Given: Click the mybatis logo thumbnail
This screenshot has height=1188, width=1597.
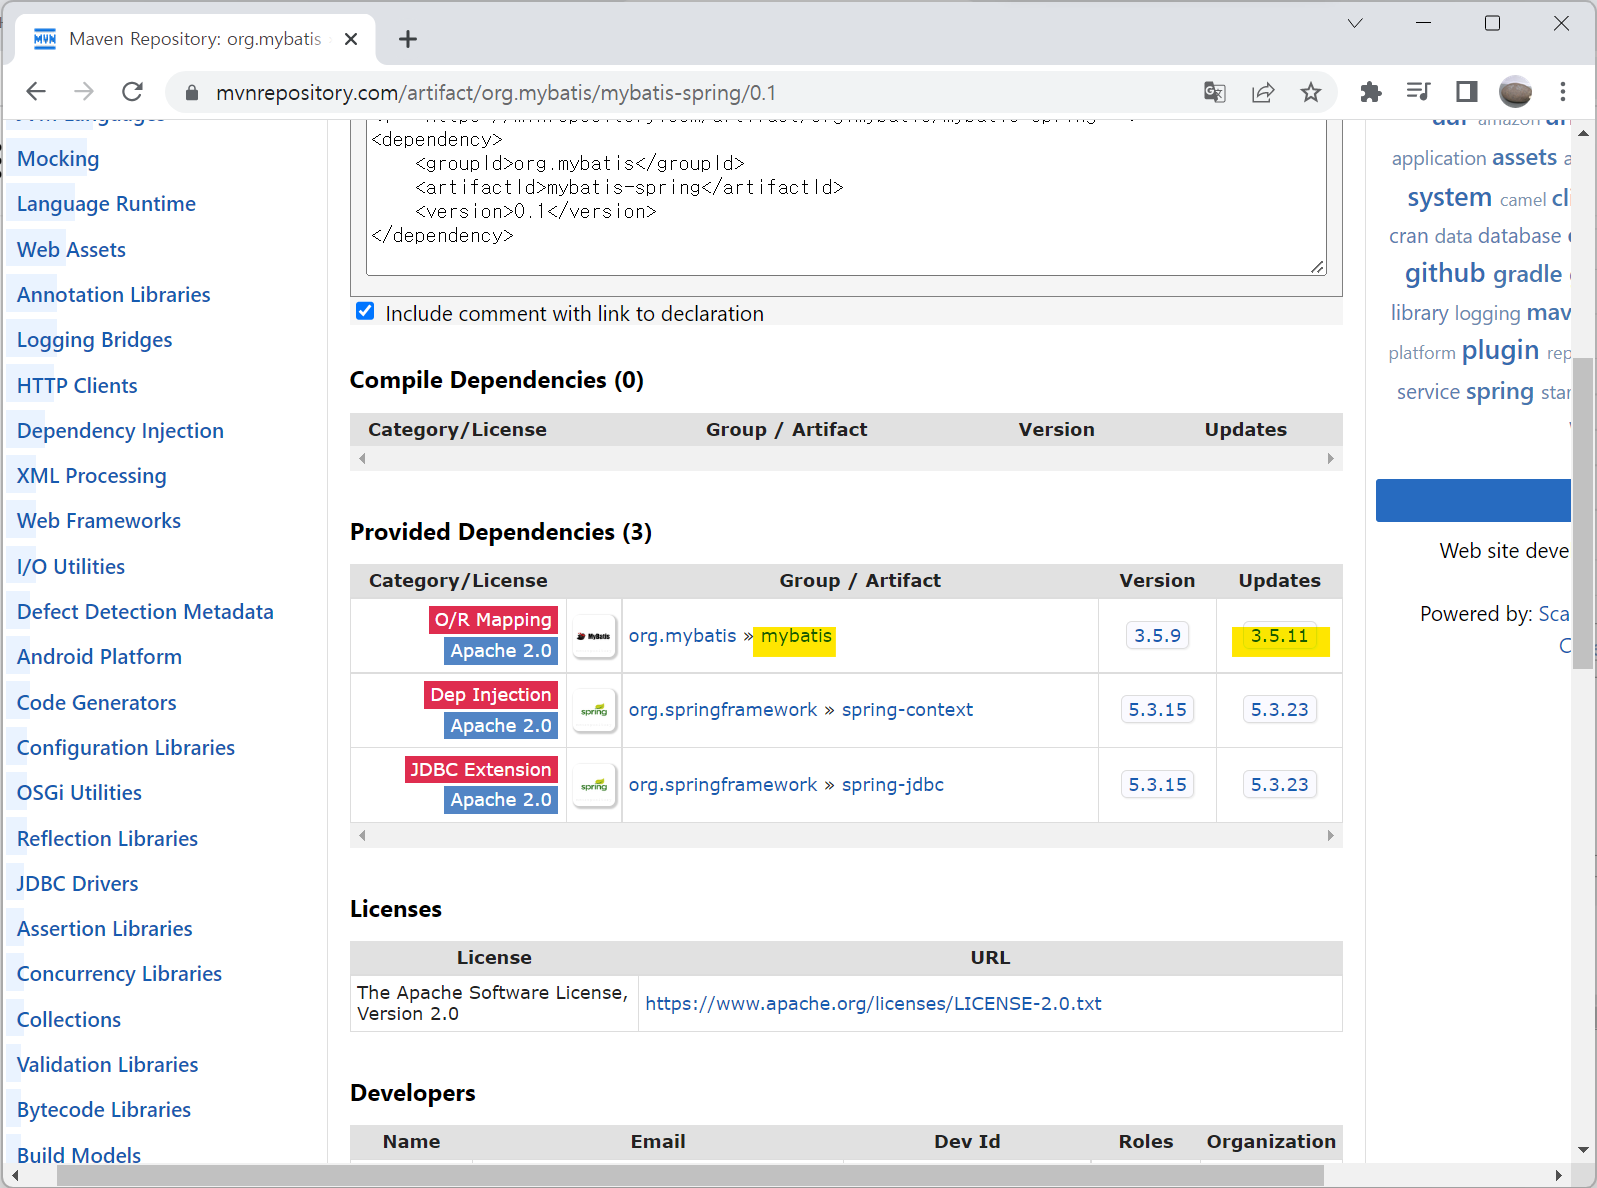Looking at the screenshot, I should (594, 636).
